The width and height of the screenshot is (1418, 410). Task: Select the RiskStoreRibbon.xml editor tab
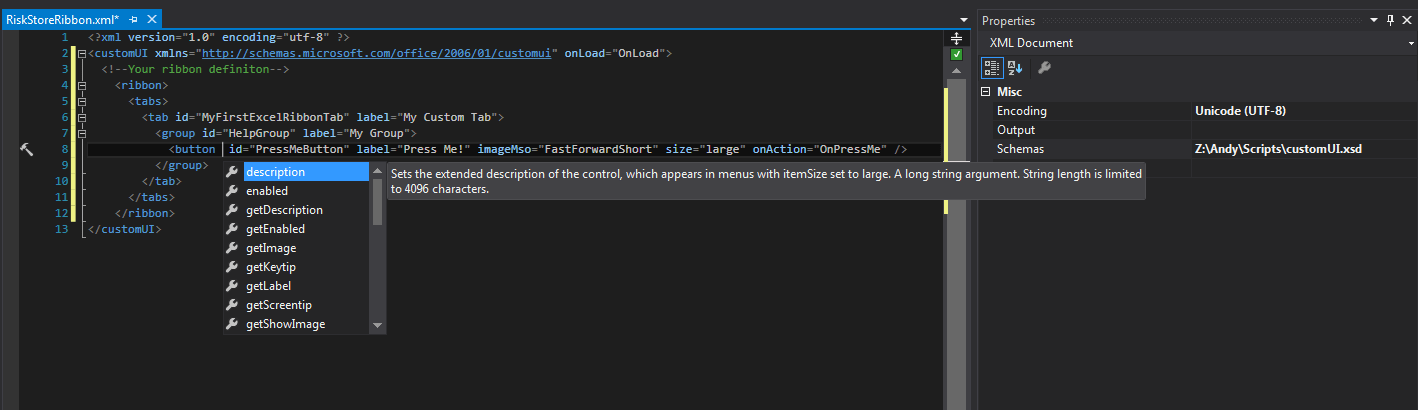tap(62, 20)
